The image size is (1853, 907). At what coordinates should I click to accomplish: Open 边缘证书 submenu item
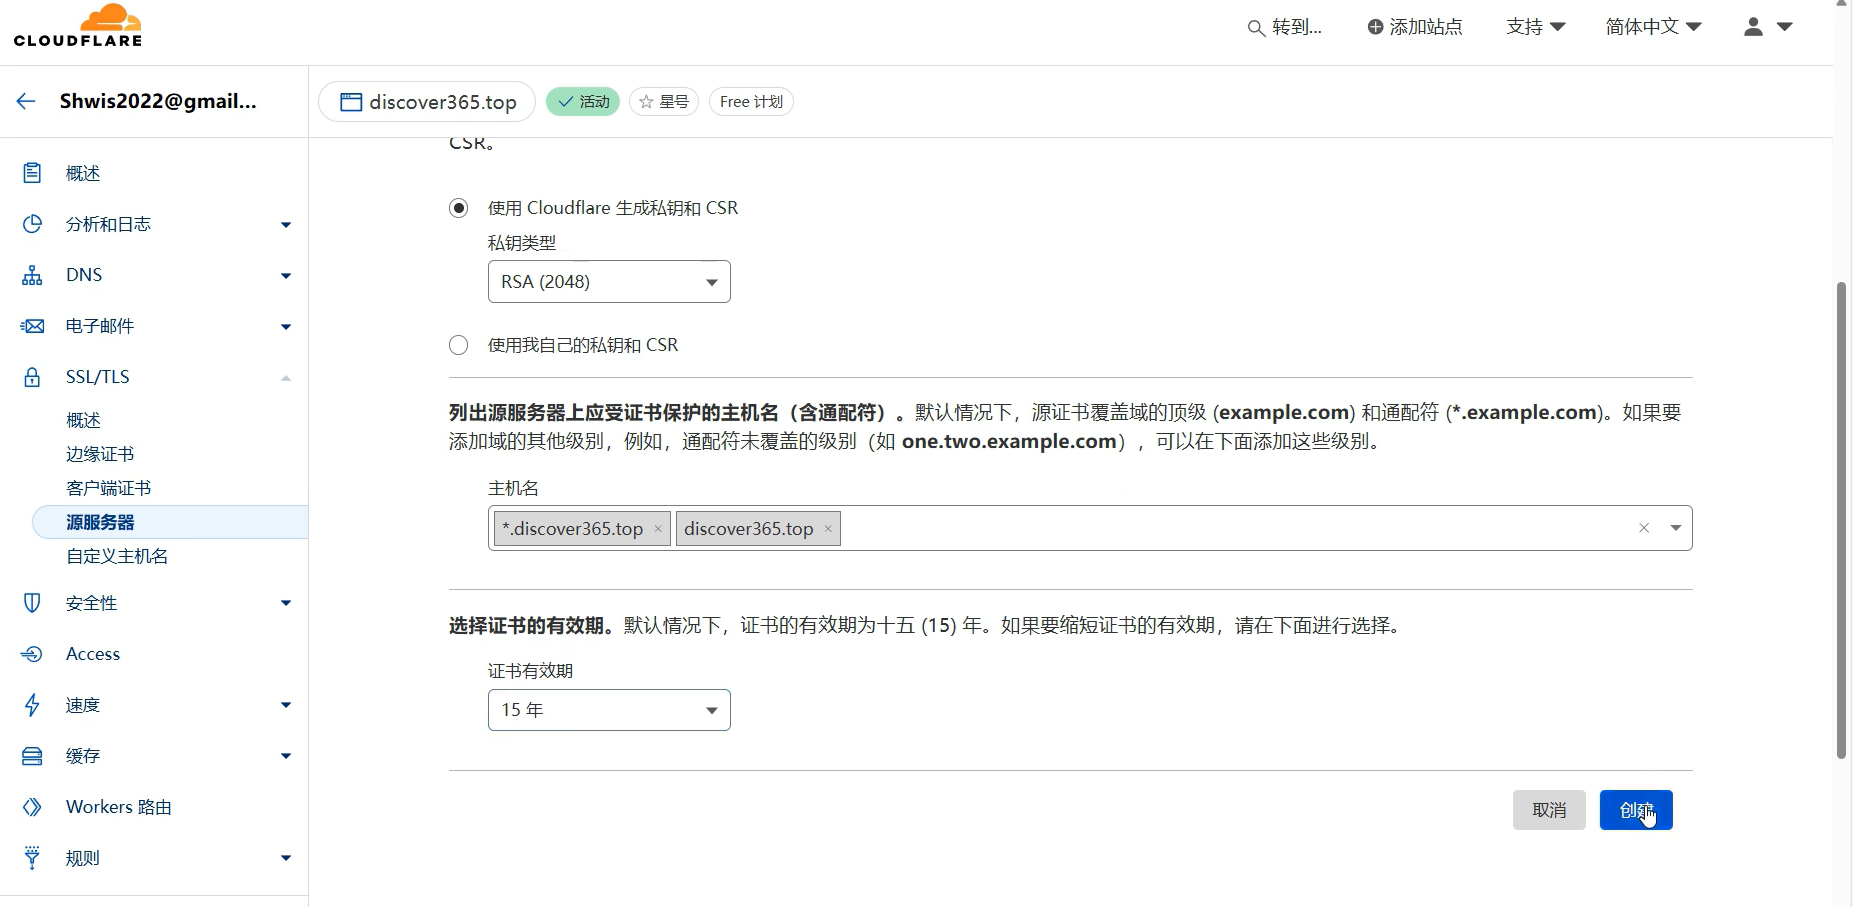pos(100,454)
